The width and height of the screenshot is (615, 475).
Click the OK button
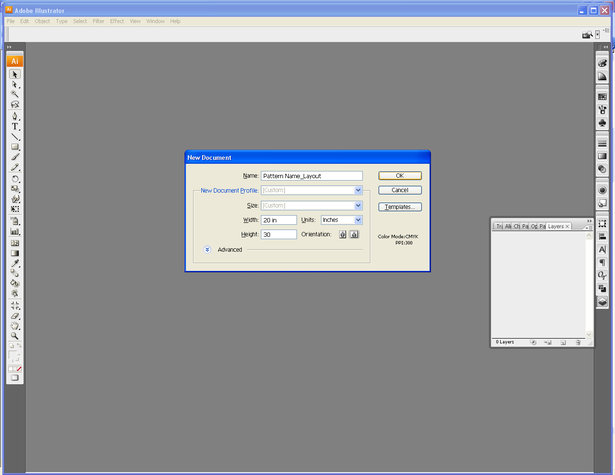pos(400,175)
